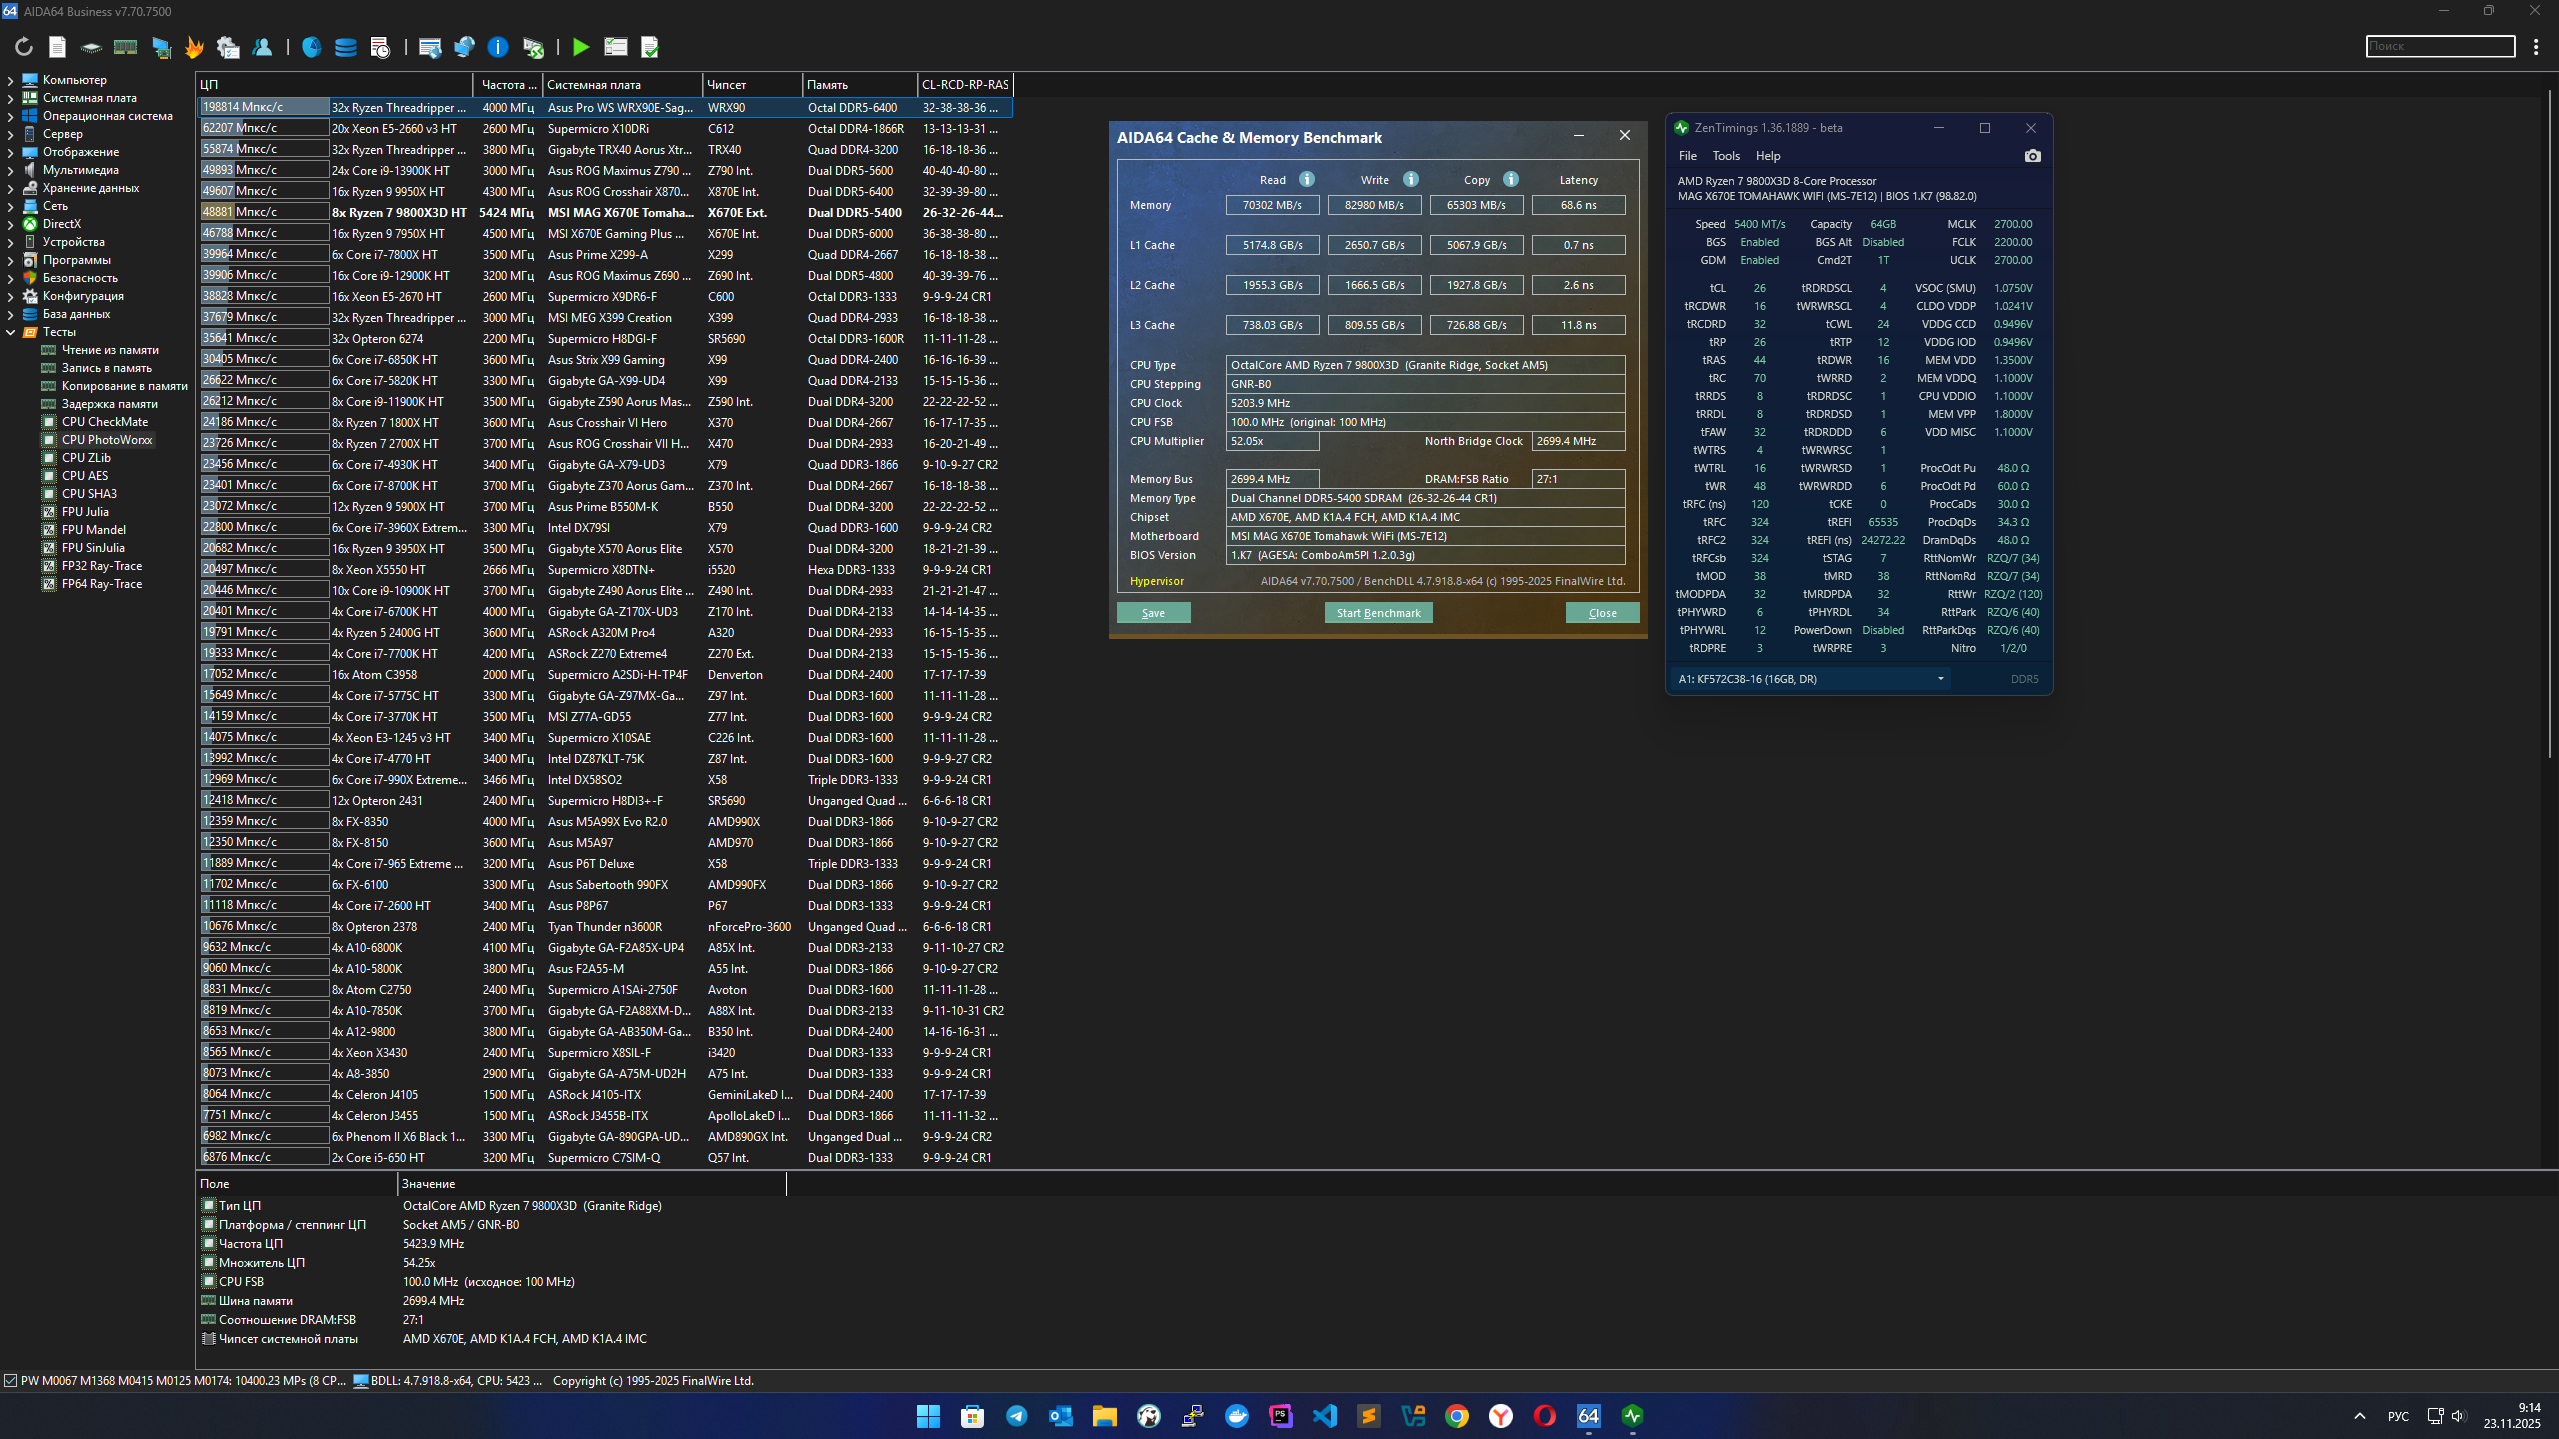Click Save in the benchmark window

click(1153, 613)
